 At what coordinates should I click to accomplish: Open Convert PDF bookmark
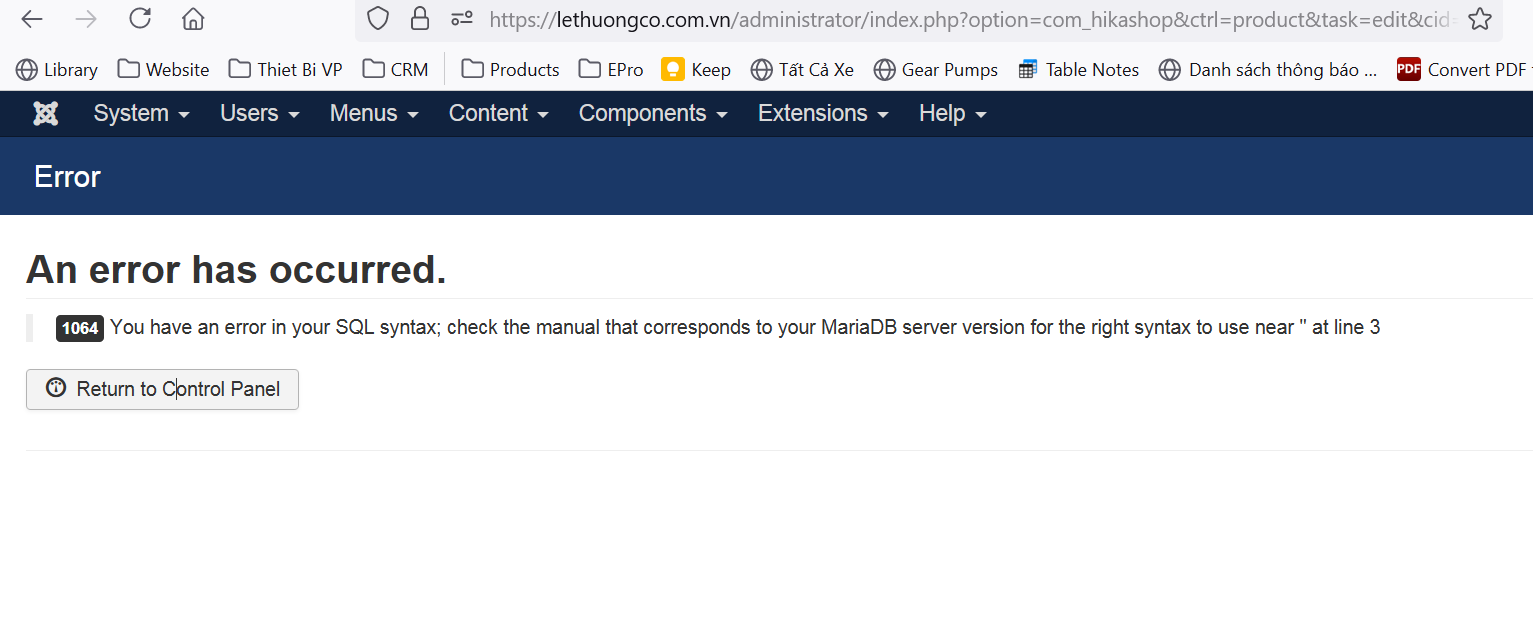click(1464, 69)
